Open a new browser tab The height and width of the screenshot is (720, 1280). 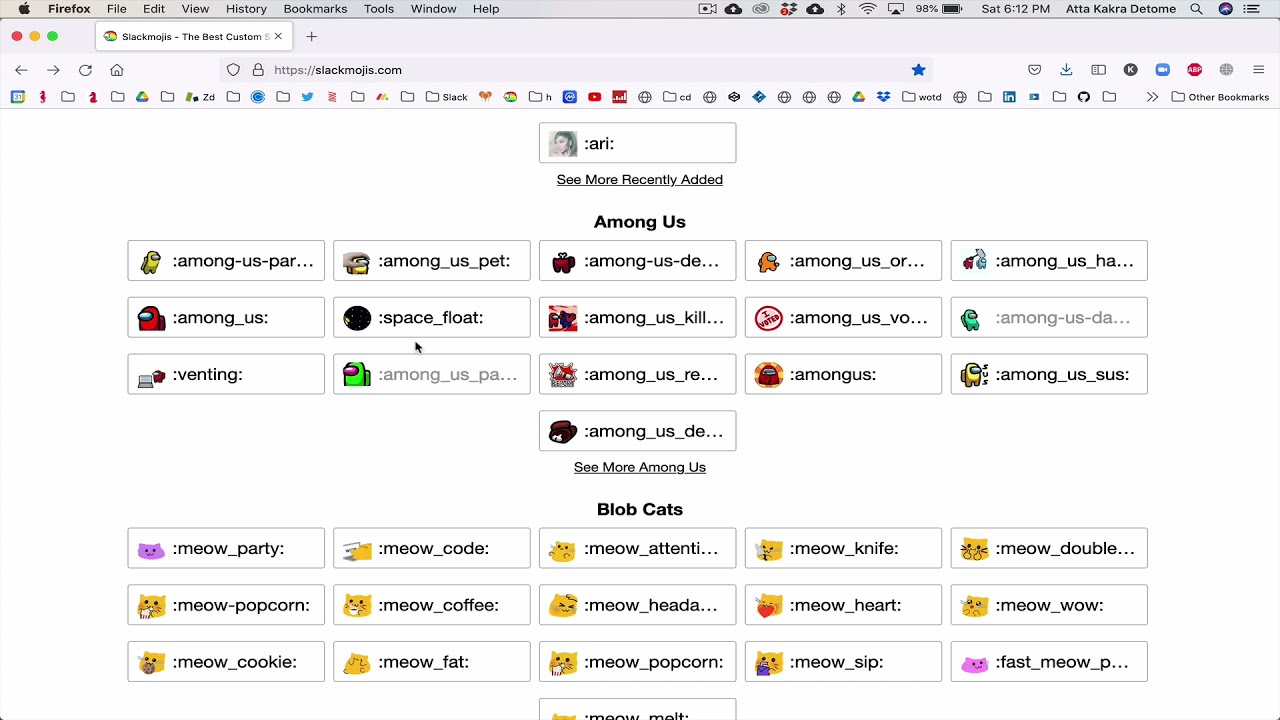click(311, 37)
